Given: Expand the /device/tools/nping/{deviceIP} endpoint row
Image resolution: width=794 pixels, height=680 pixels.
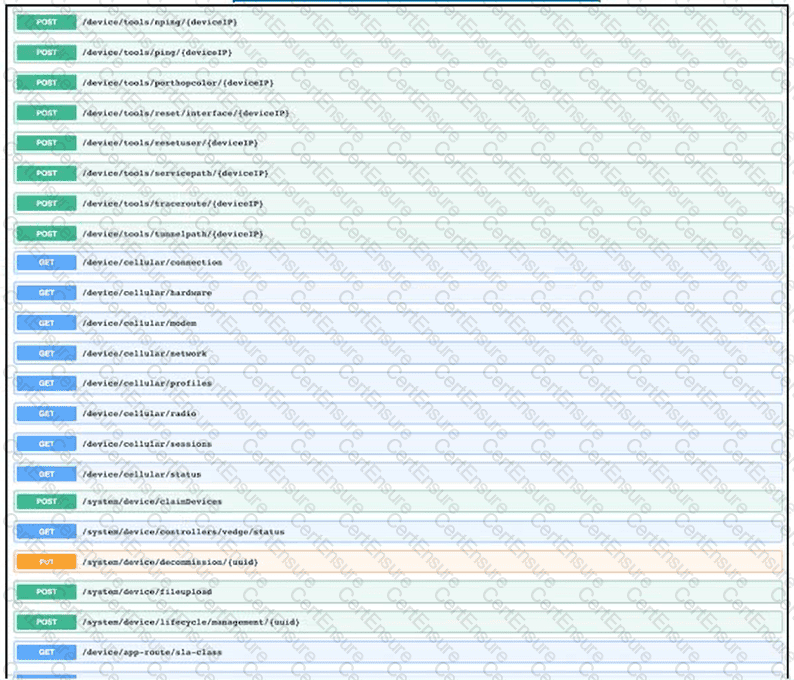Looking at the screenshot, I should (160, 22).
